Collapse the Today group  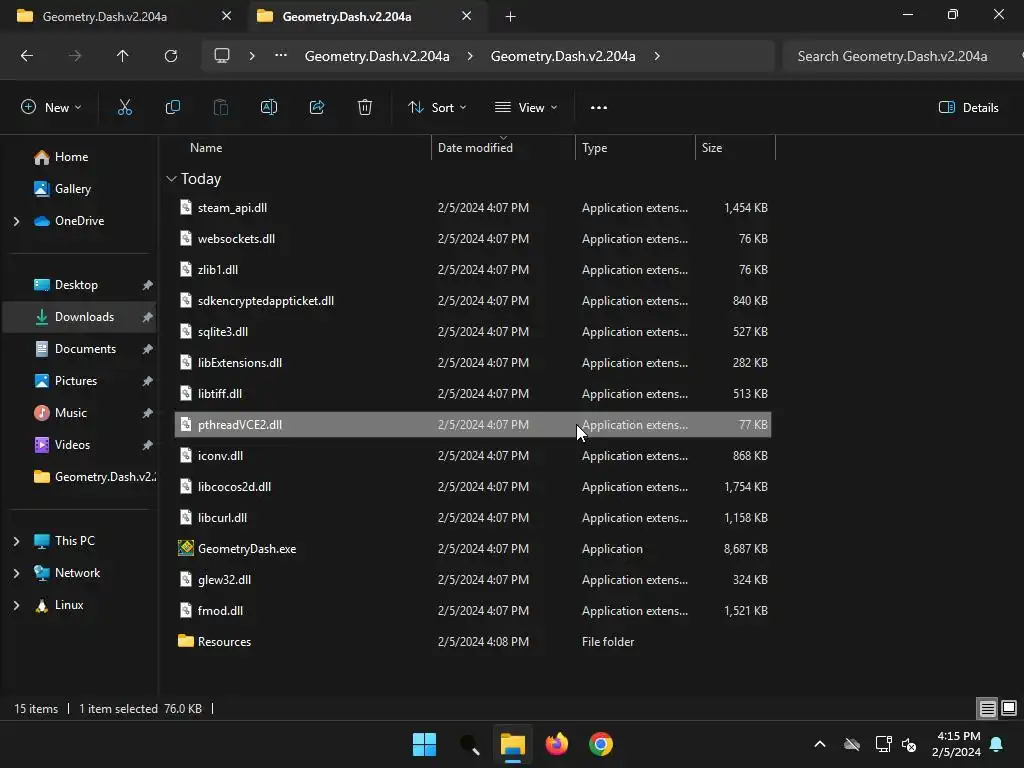[171, 179]
